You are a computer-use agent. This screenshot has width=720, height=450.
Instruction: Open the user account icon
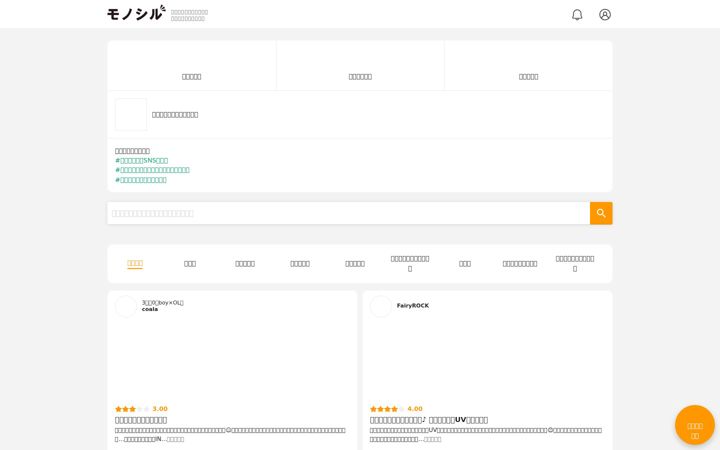605,15
